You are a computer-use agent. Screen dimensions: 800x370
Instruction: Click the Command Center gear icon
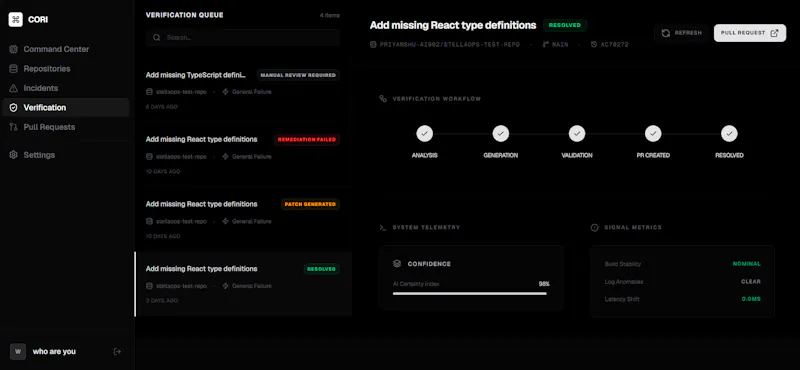(x=13, y=50)
